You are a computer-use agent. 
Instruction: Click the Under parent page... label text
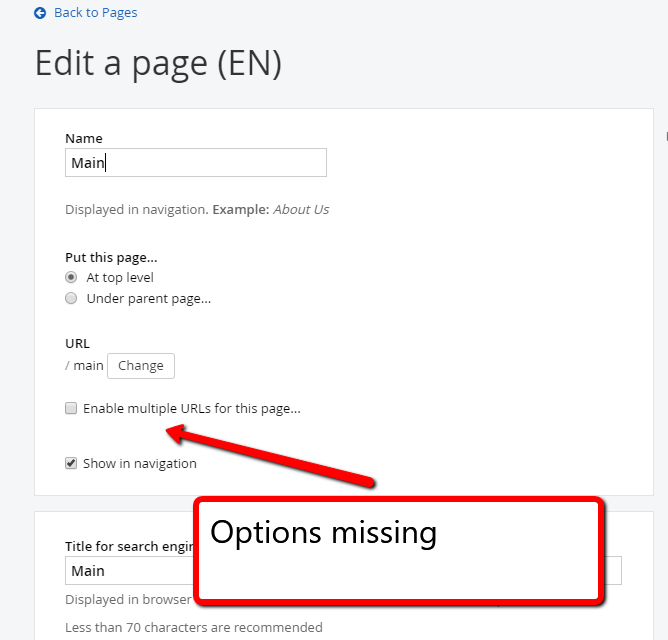tap(149, 299)
